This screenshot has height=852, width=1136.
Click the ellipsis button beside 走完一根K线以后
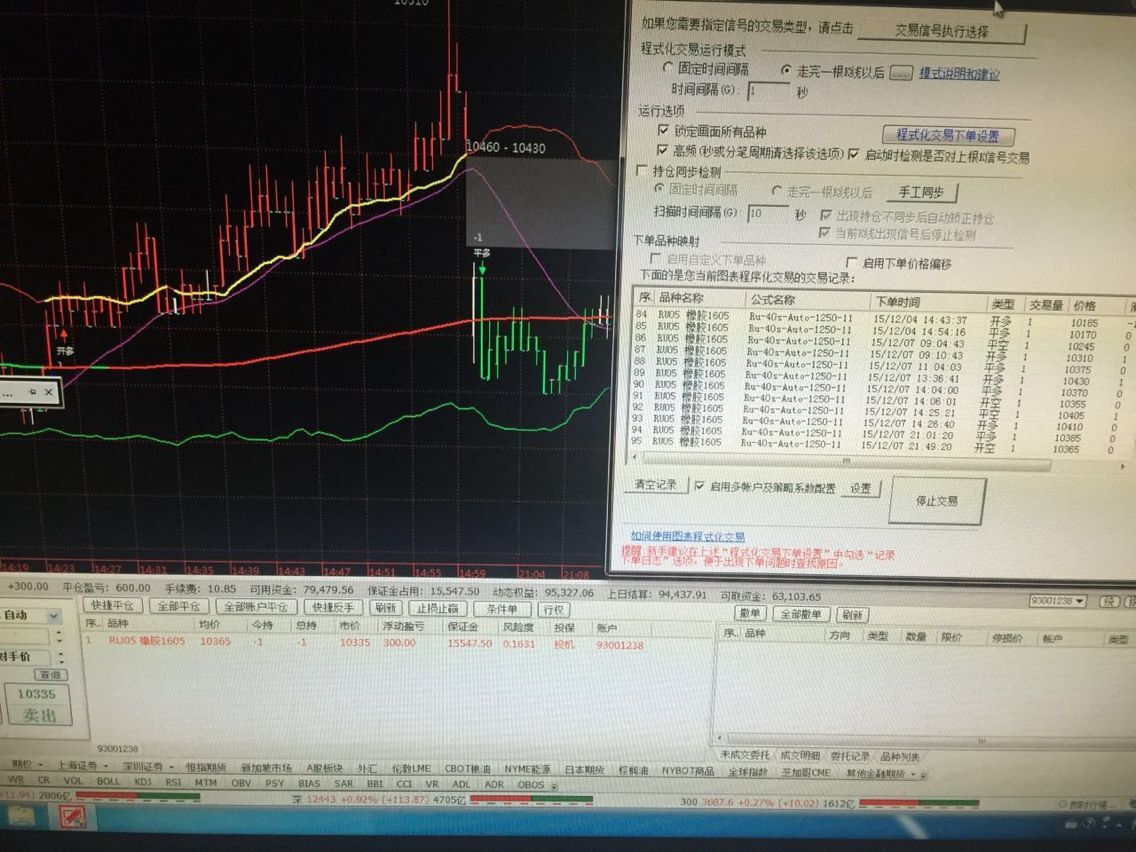(x=901, y=72)
